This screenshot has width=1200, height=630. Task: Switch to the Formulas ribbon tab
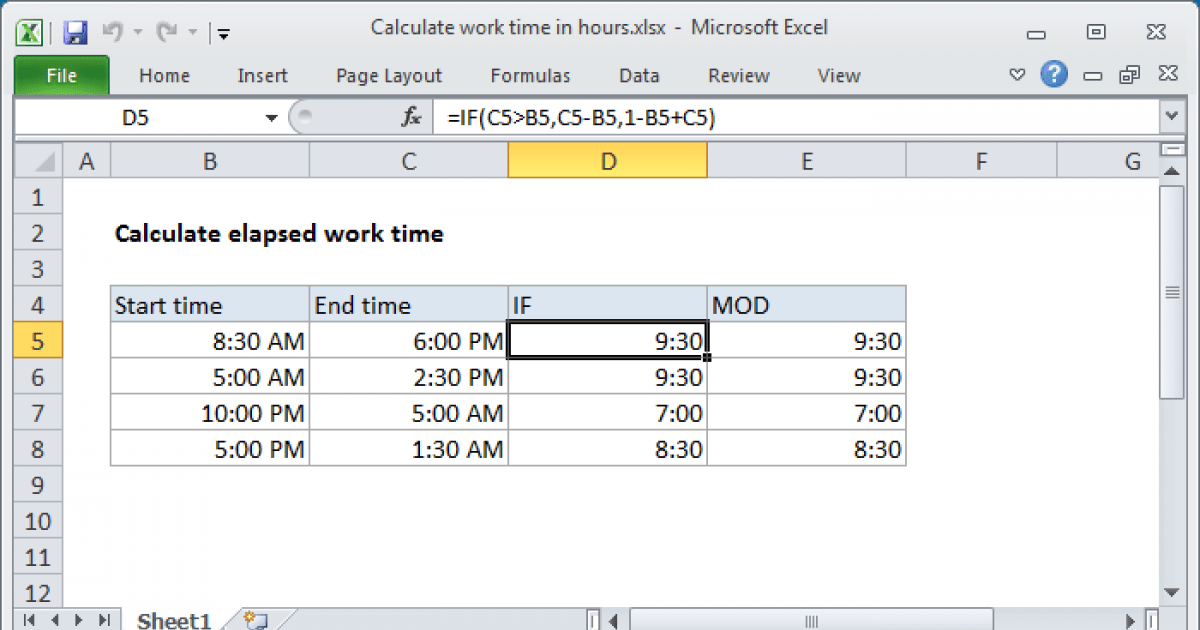530,75
